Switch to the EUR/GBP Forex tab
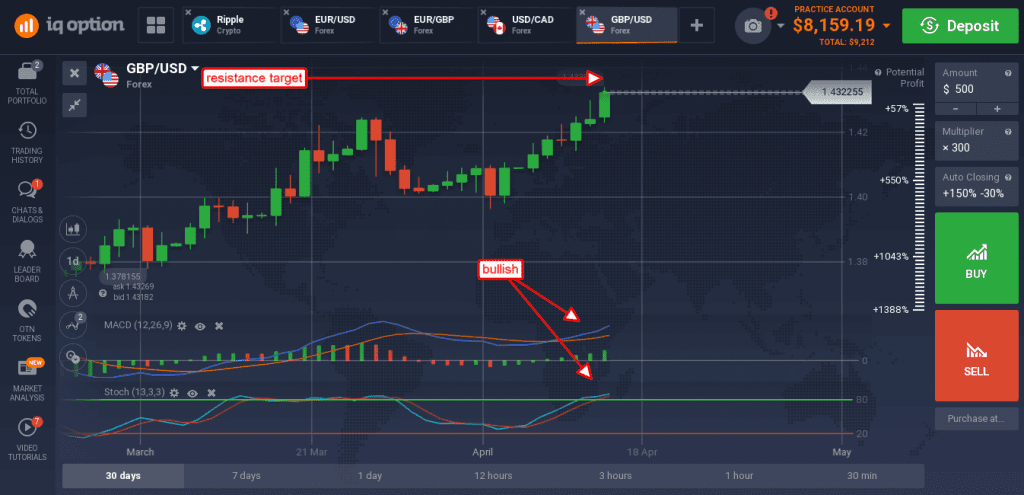Viewport: 1024px width, 495px height. click(427, 25)
